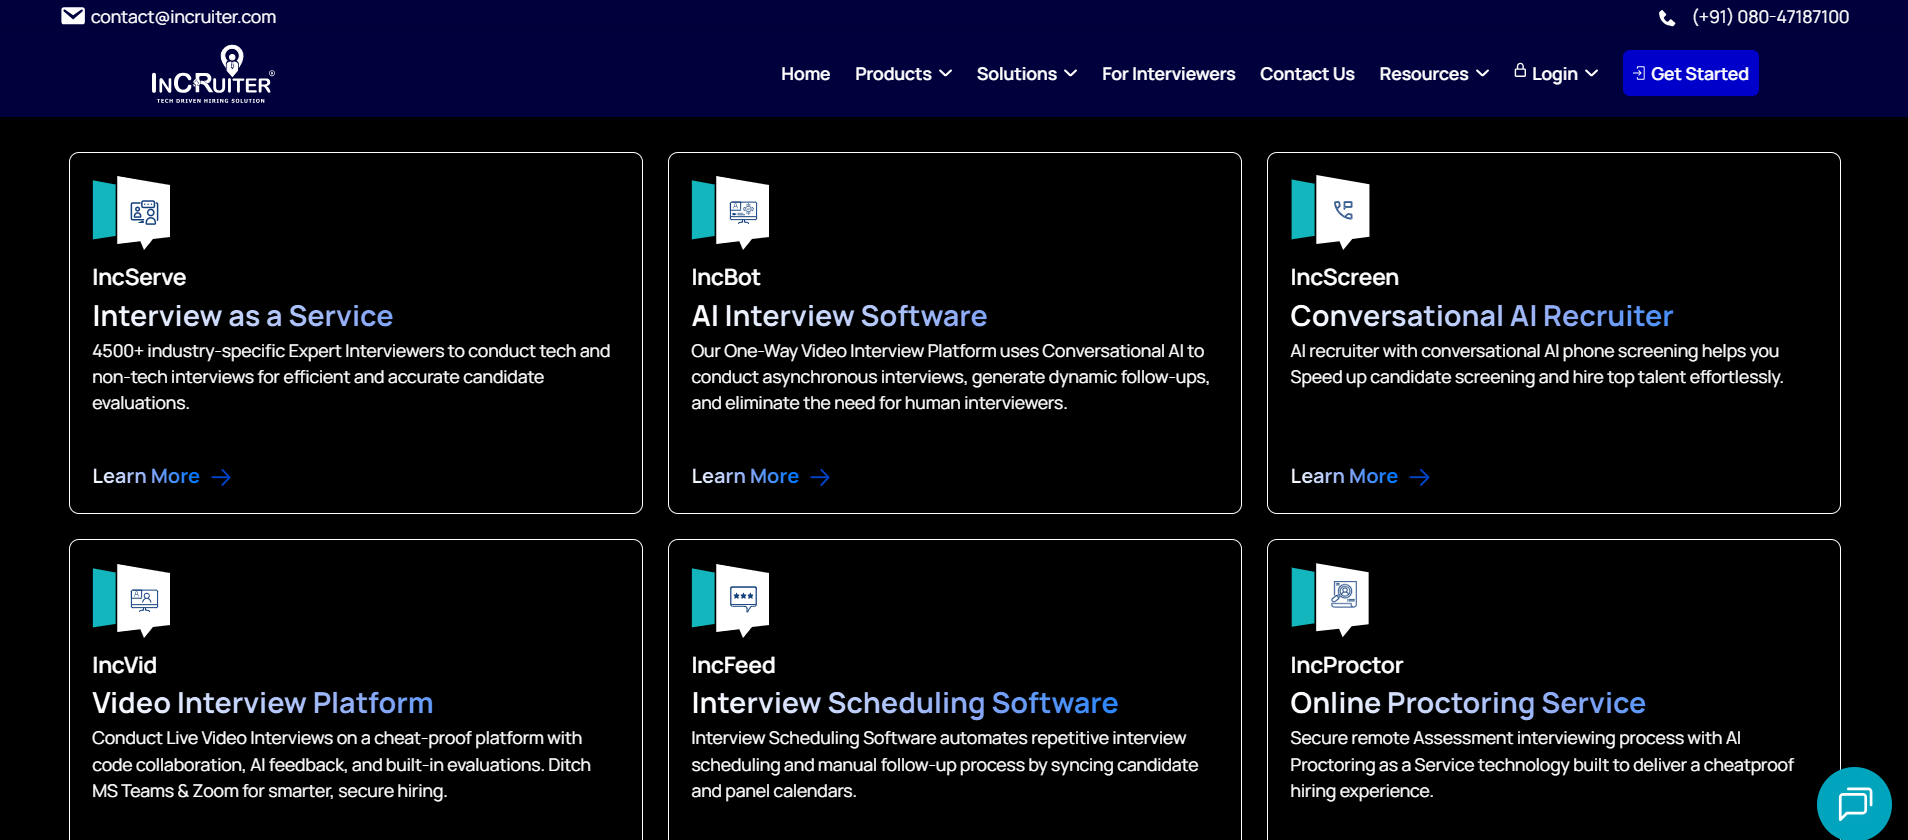
Task: Click the IncFeed card icon
Action: [730, 600]
